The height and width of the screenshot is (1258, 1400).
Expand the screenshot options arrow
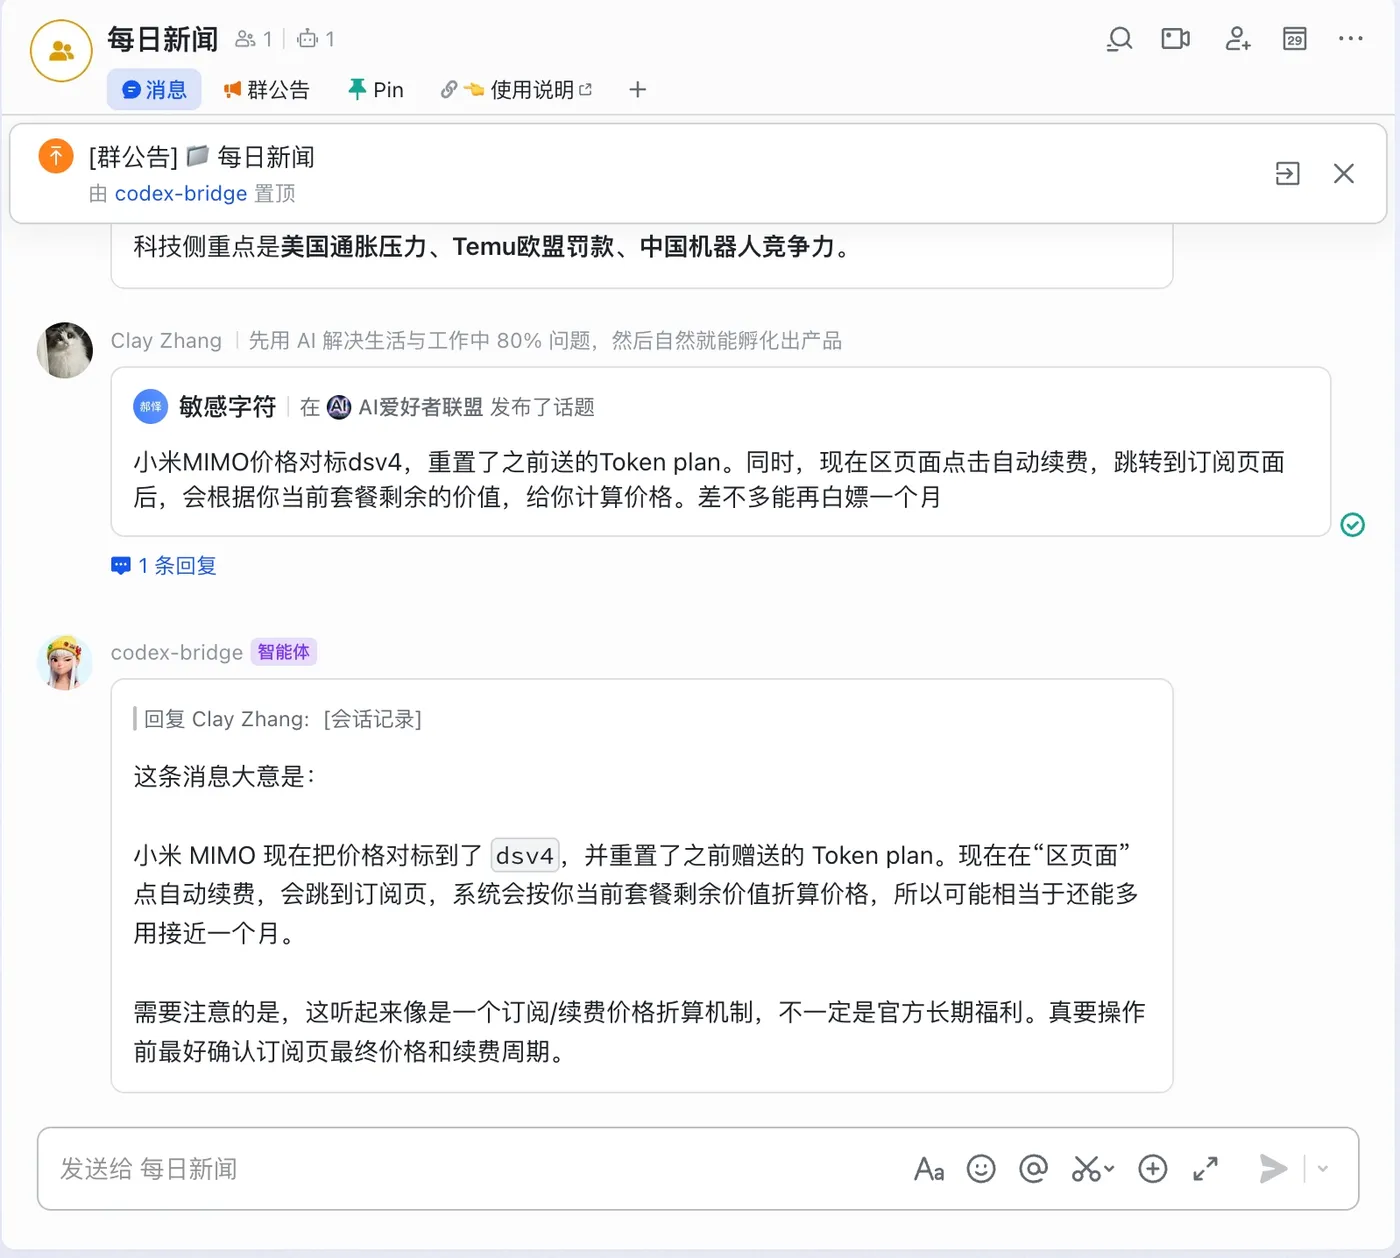[1109, 1169]
